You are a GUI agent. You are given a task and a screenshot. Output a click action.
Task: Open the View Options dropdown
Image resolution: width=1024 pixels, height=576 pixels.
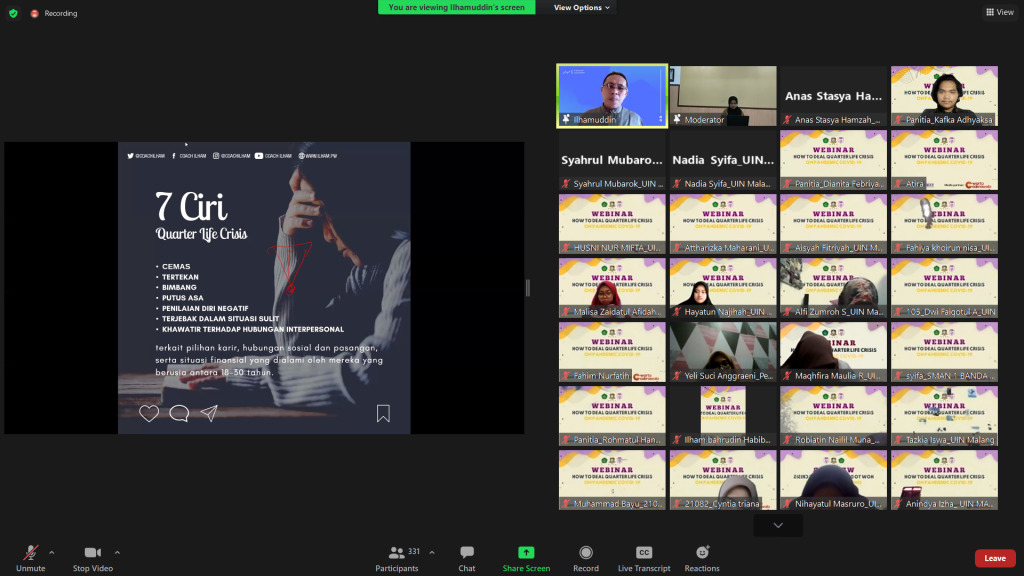point(582,7)
